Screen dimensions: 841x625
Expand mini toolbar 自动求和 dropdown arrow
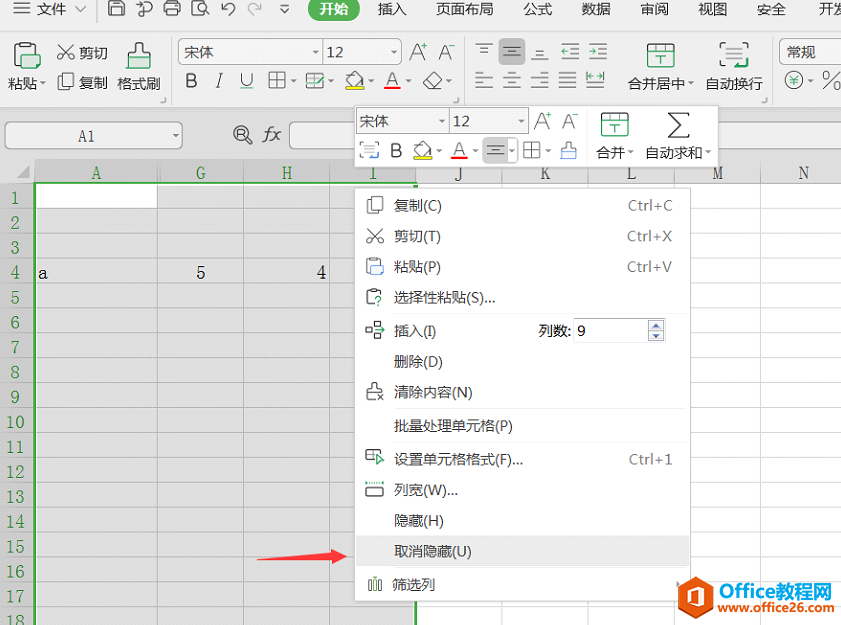pos(709,152)
